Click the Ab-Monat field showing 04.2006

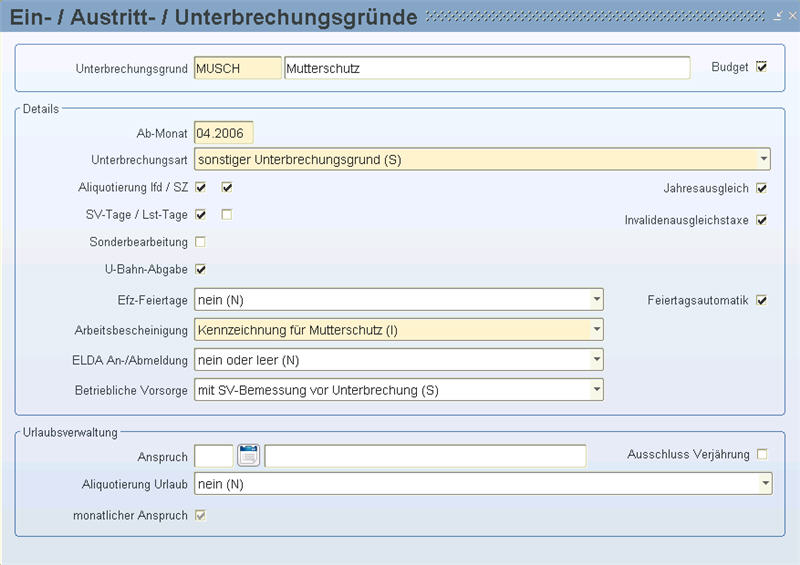click(224, 132)
